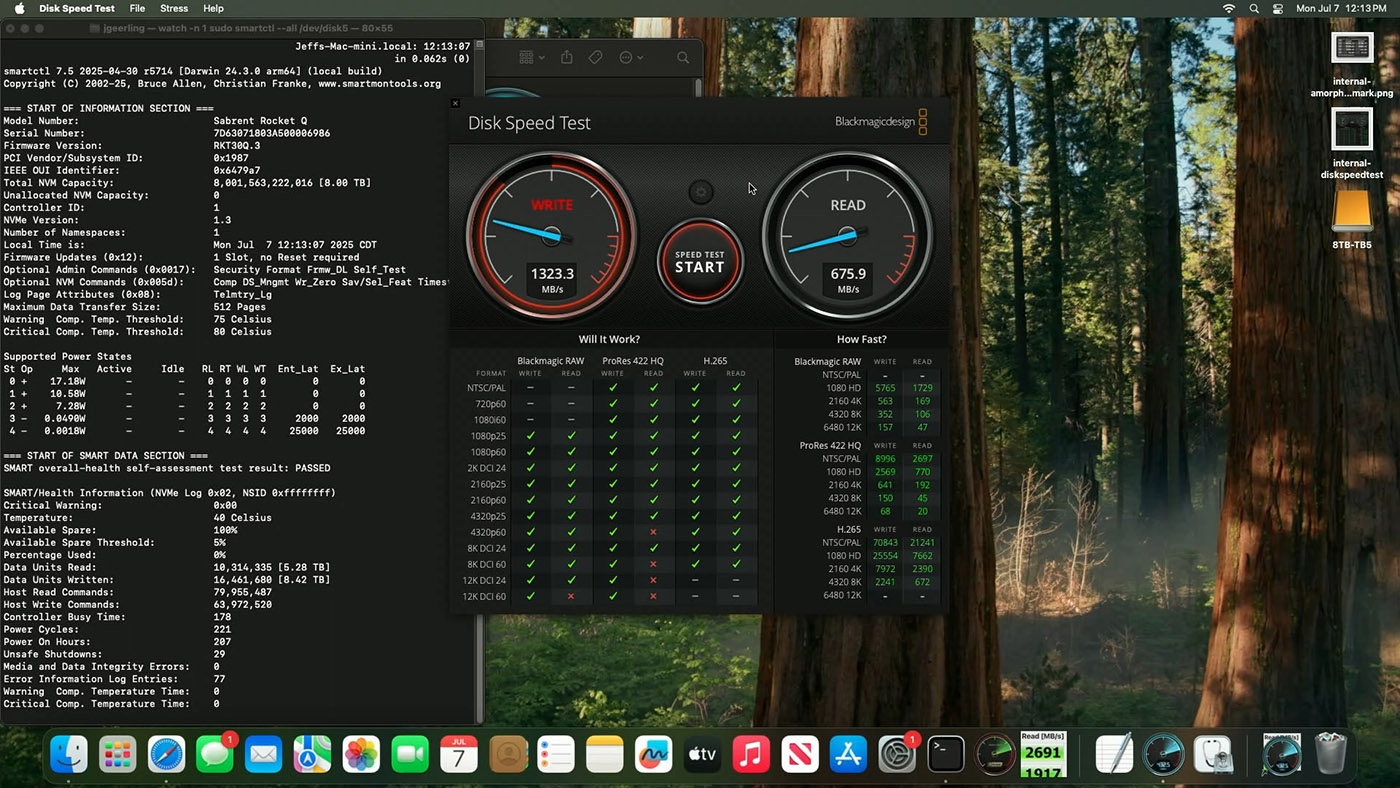Open Music from the dock
The width and height of the screenshot is (1400, 788).
(x=751, y=754)
